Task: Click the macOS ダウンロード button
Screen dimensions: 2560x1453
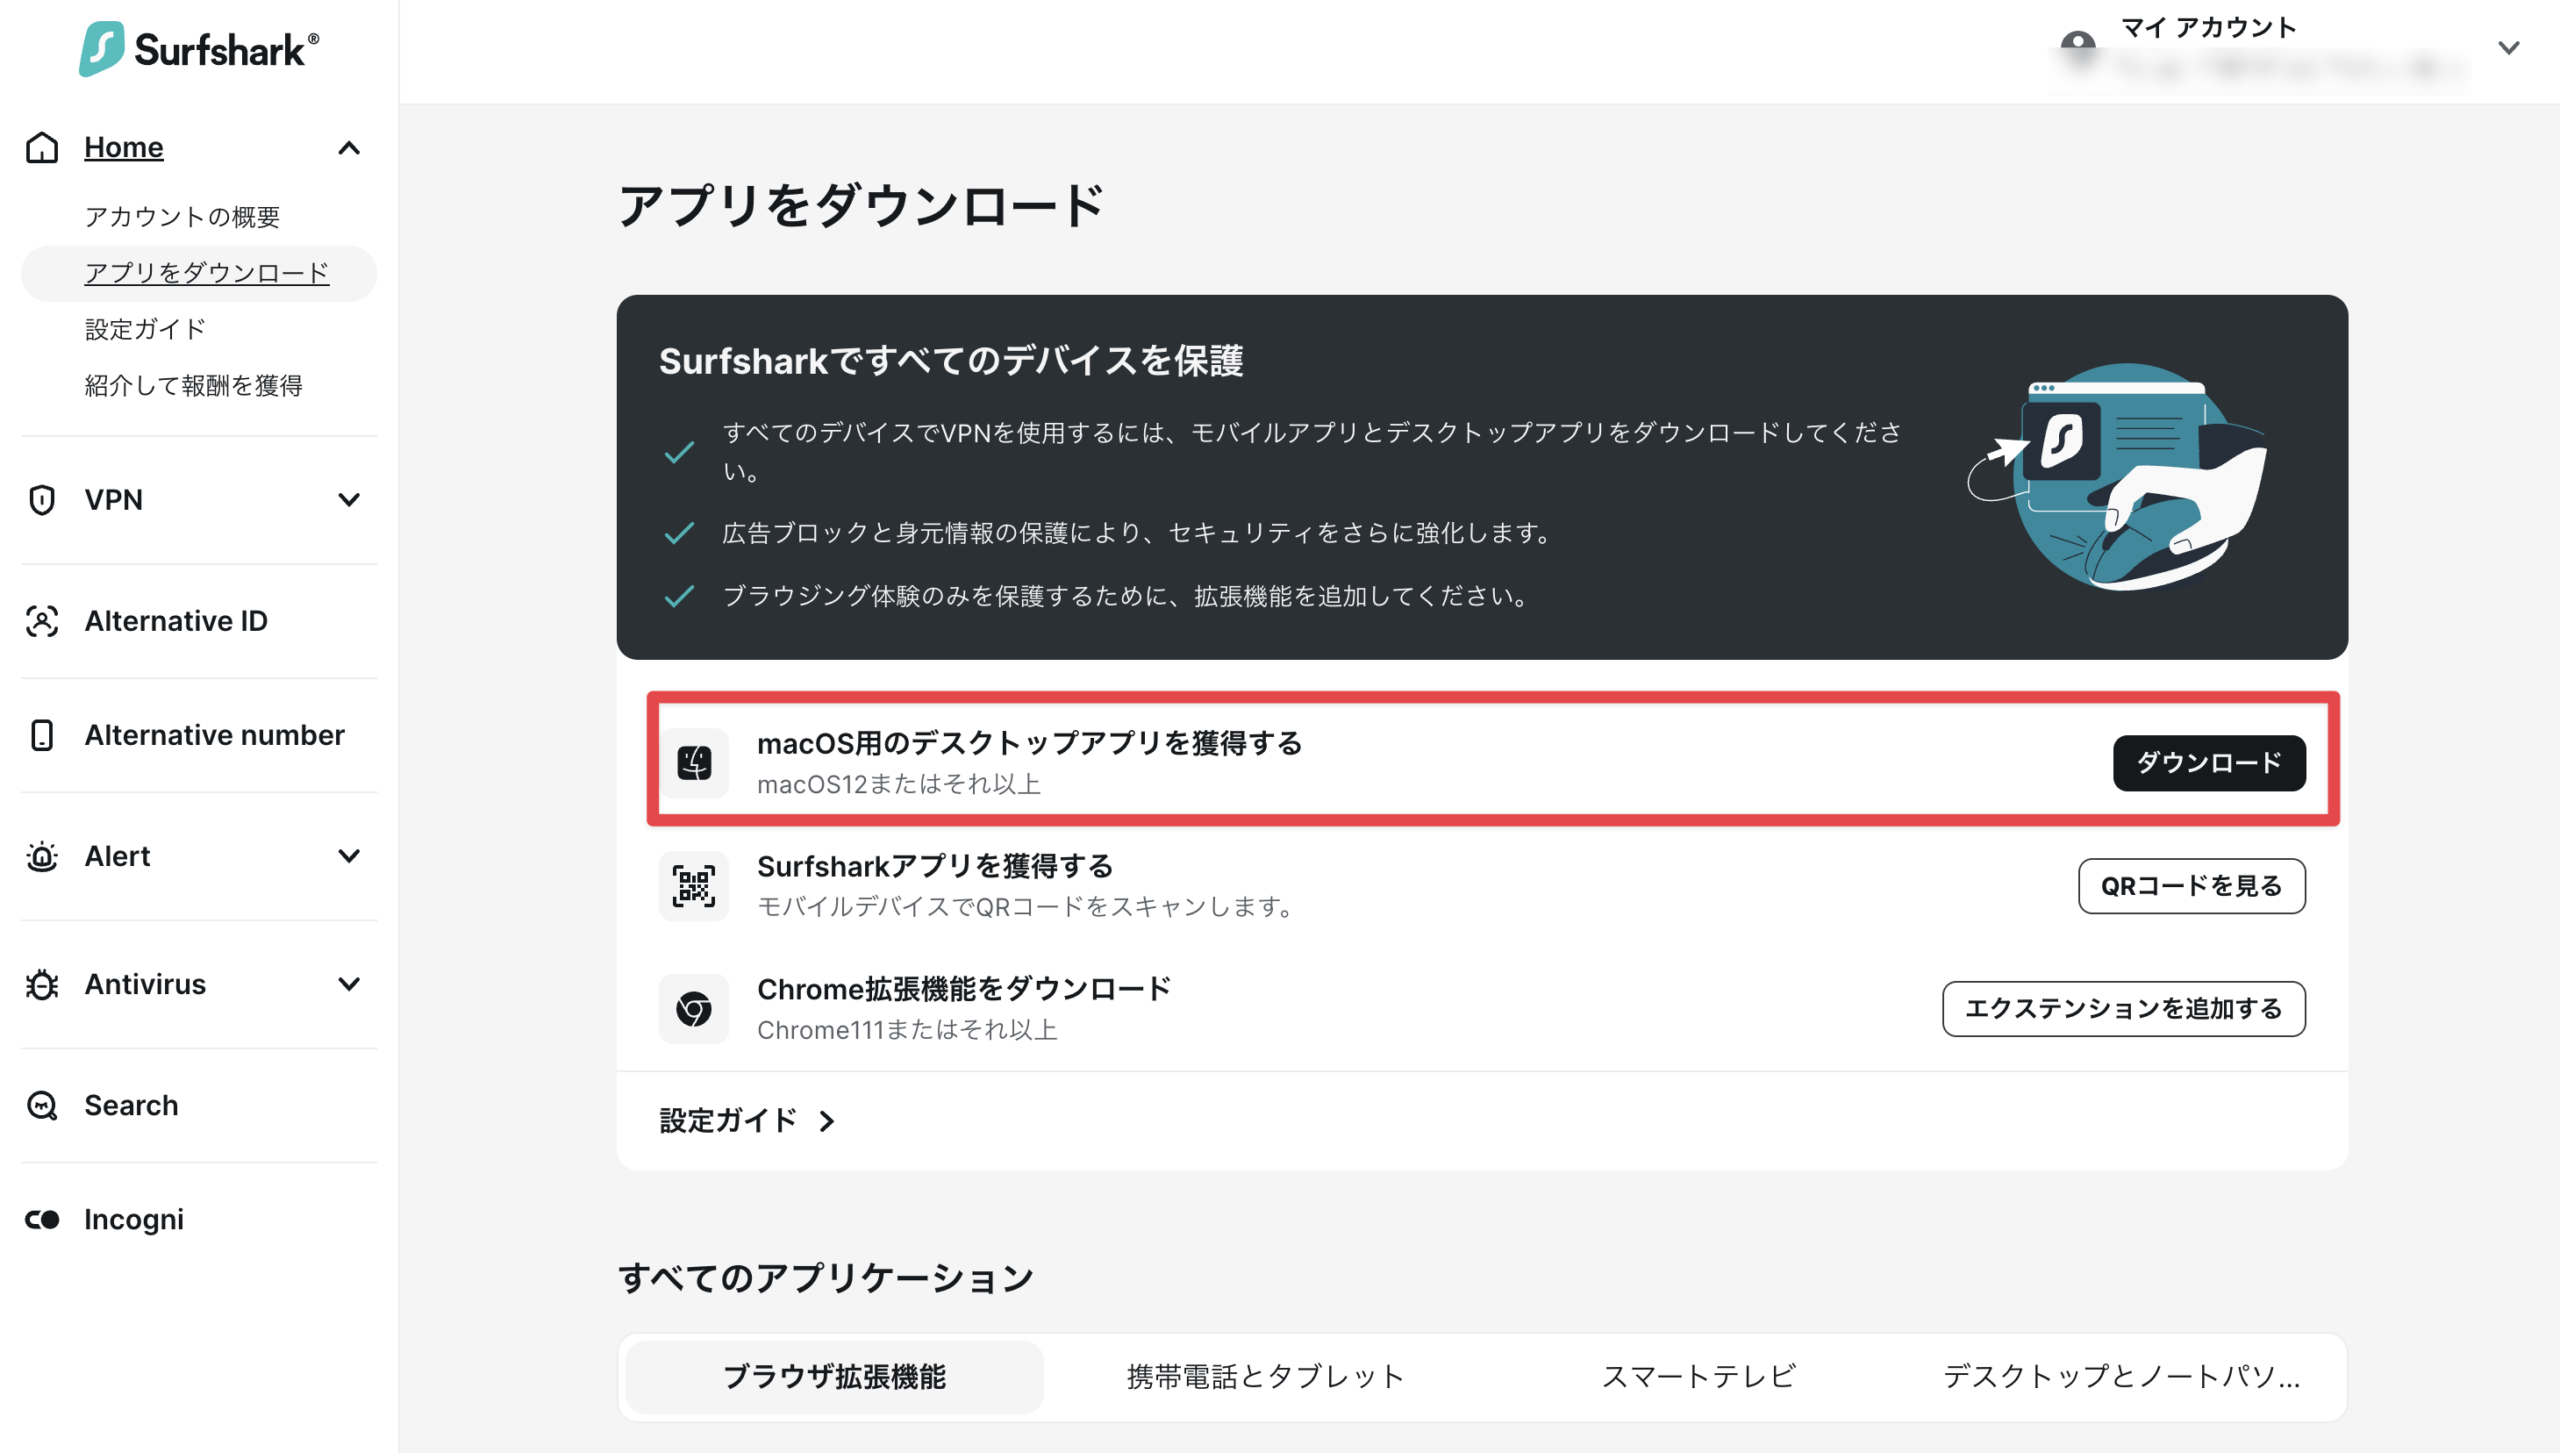Action: [x=2209, y=763]
